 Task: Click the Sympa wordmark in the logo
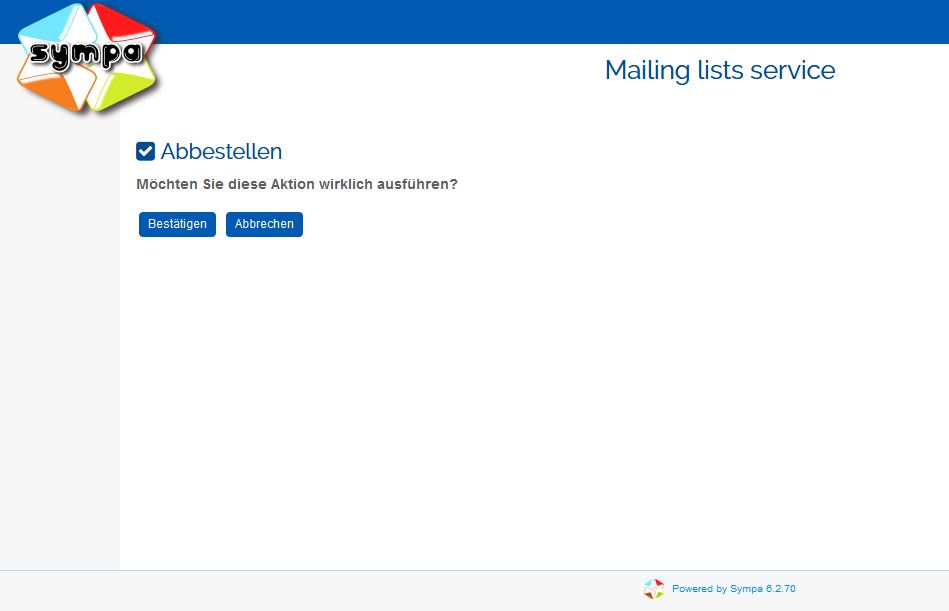point(84,53)
